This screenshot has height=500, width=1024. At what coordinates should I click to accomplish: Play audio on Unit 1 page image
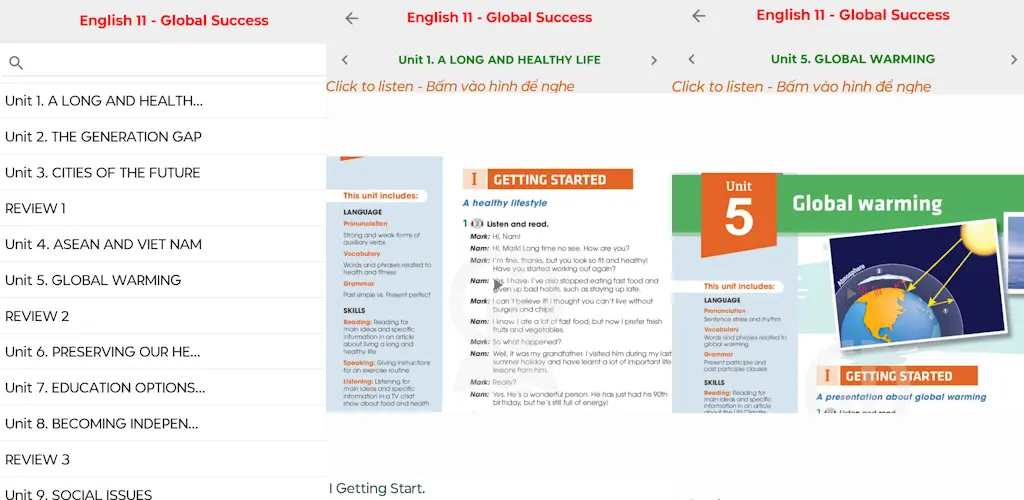point(498,285)
